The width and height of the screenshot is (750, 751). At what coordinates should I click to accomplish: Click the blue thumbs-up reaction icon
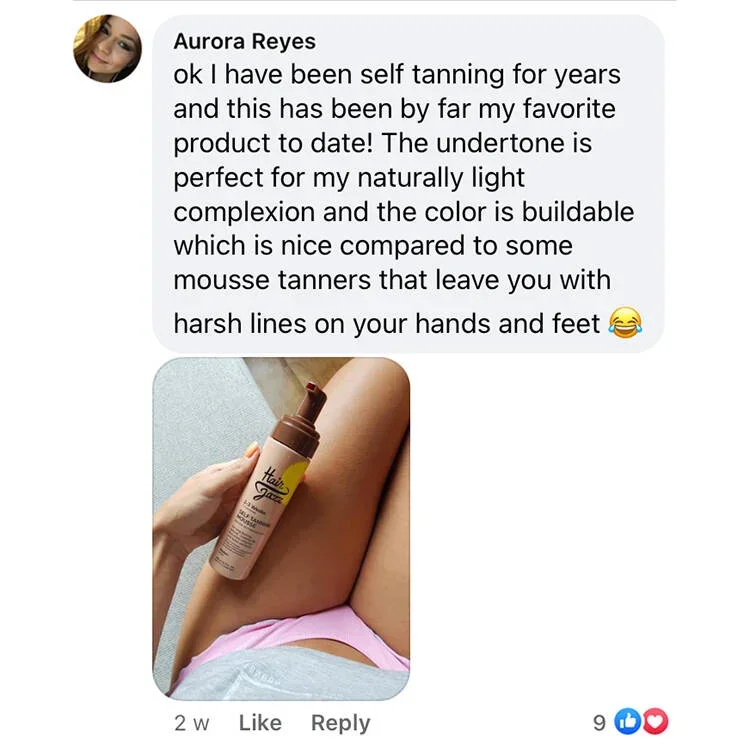(629, 721)
